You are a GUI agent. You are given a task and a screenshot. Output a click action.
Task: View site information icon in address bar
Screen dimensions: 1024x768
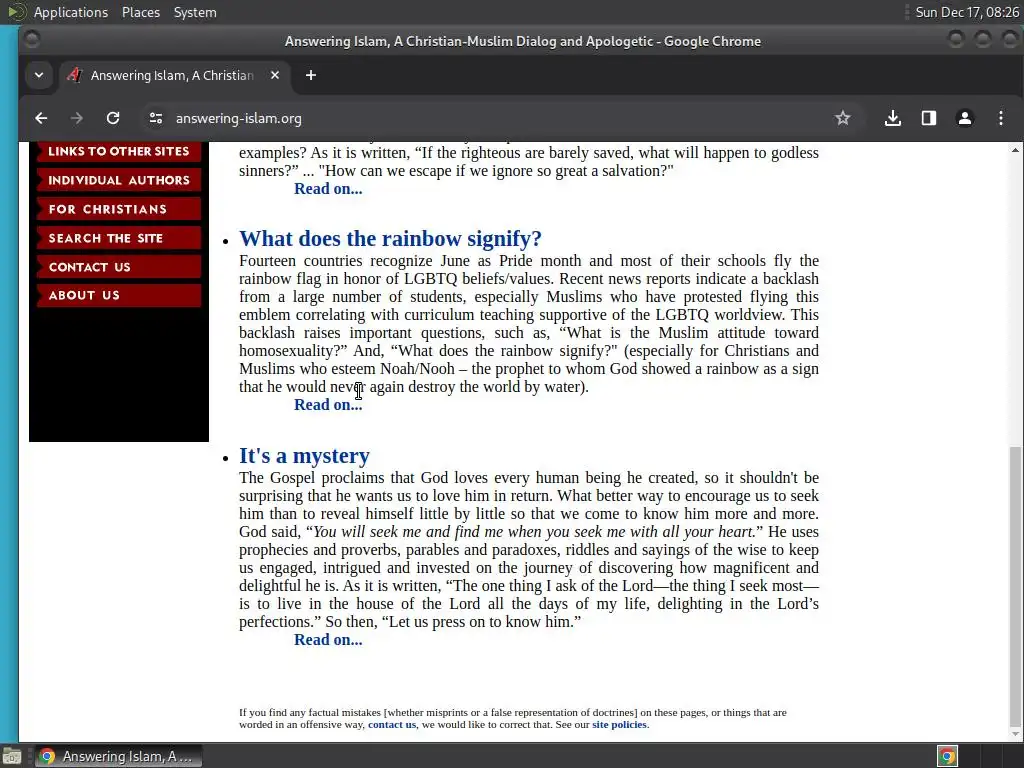[155, 118]
